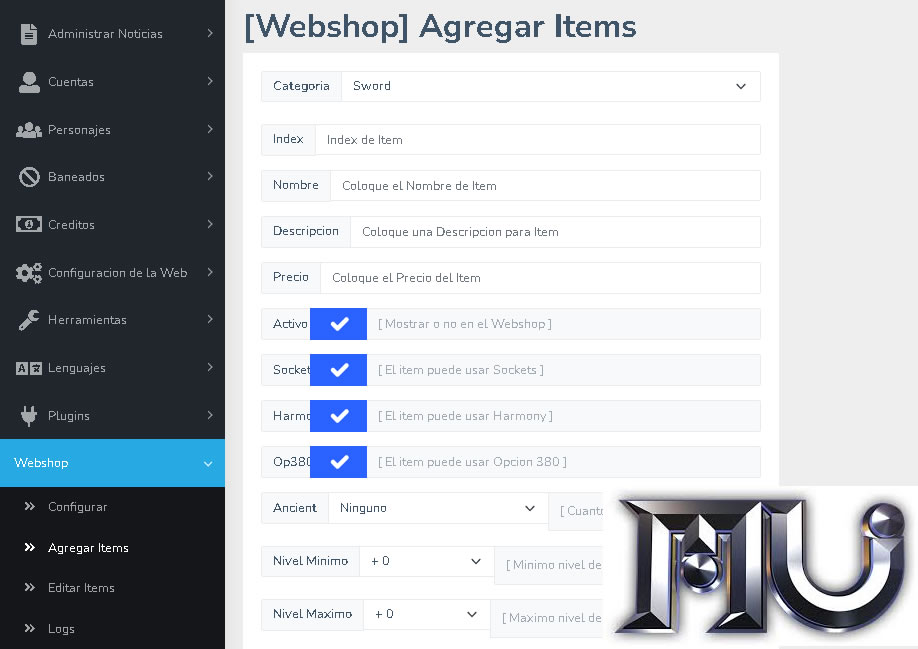Go to Editar Items link

point(81,588)
